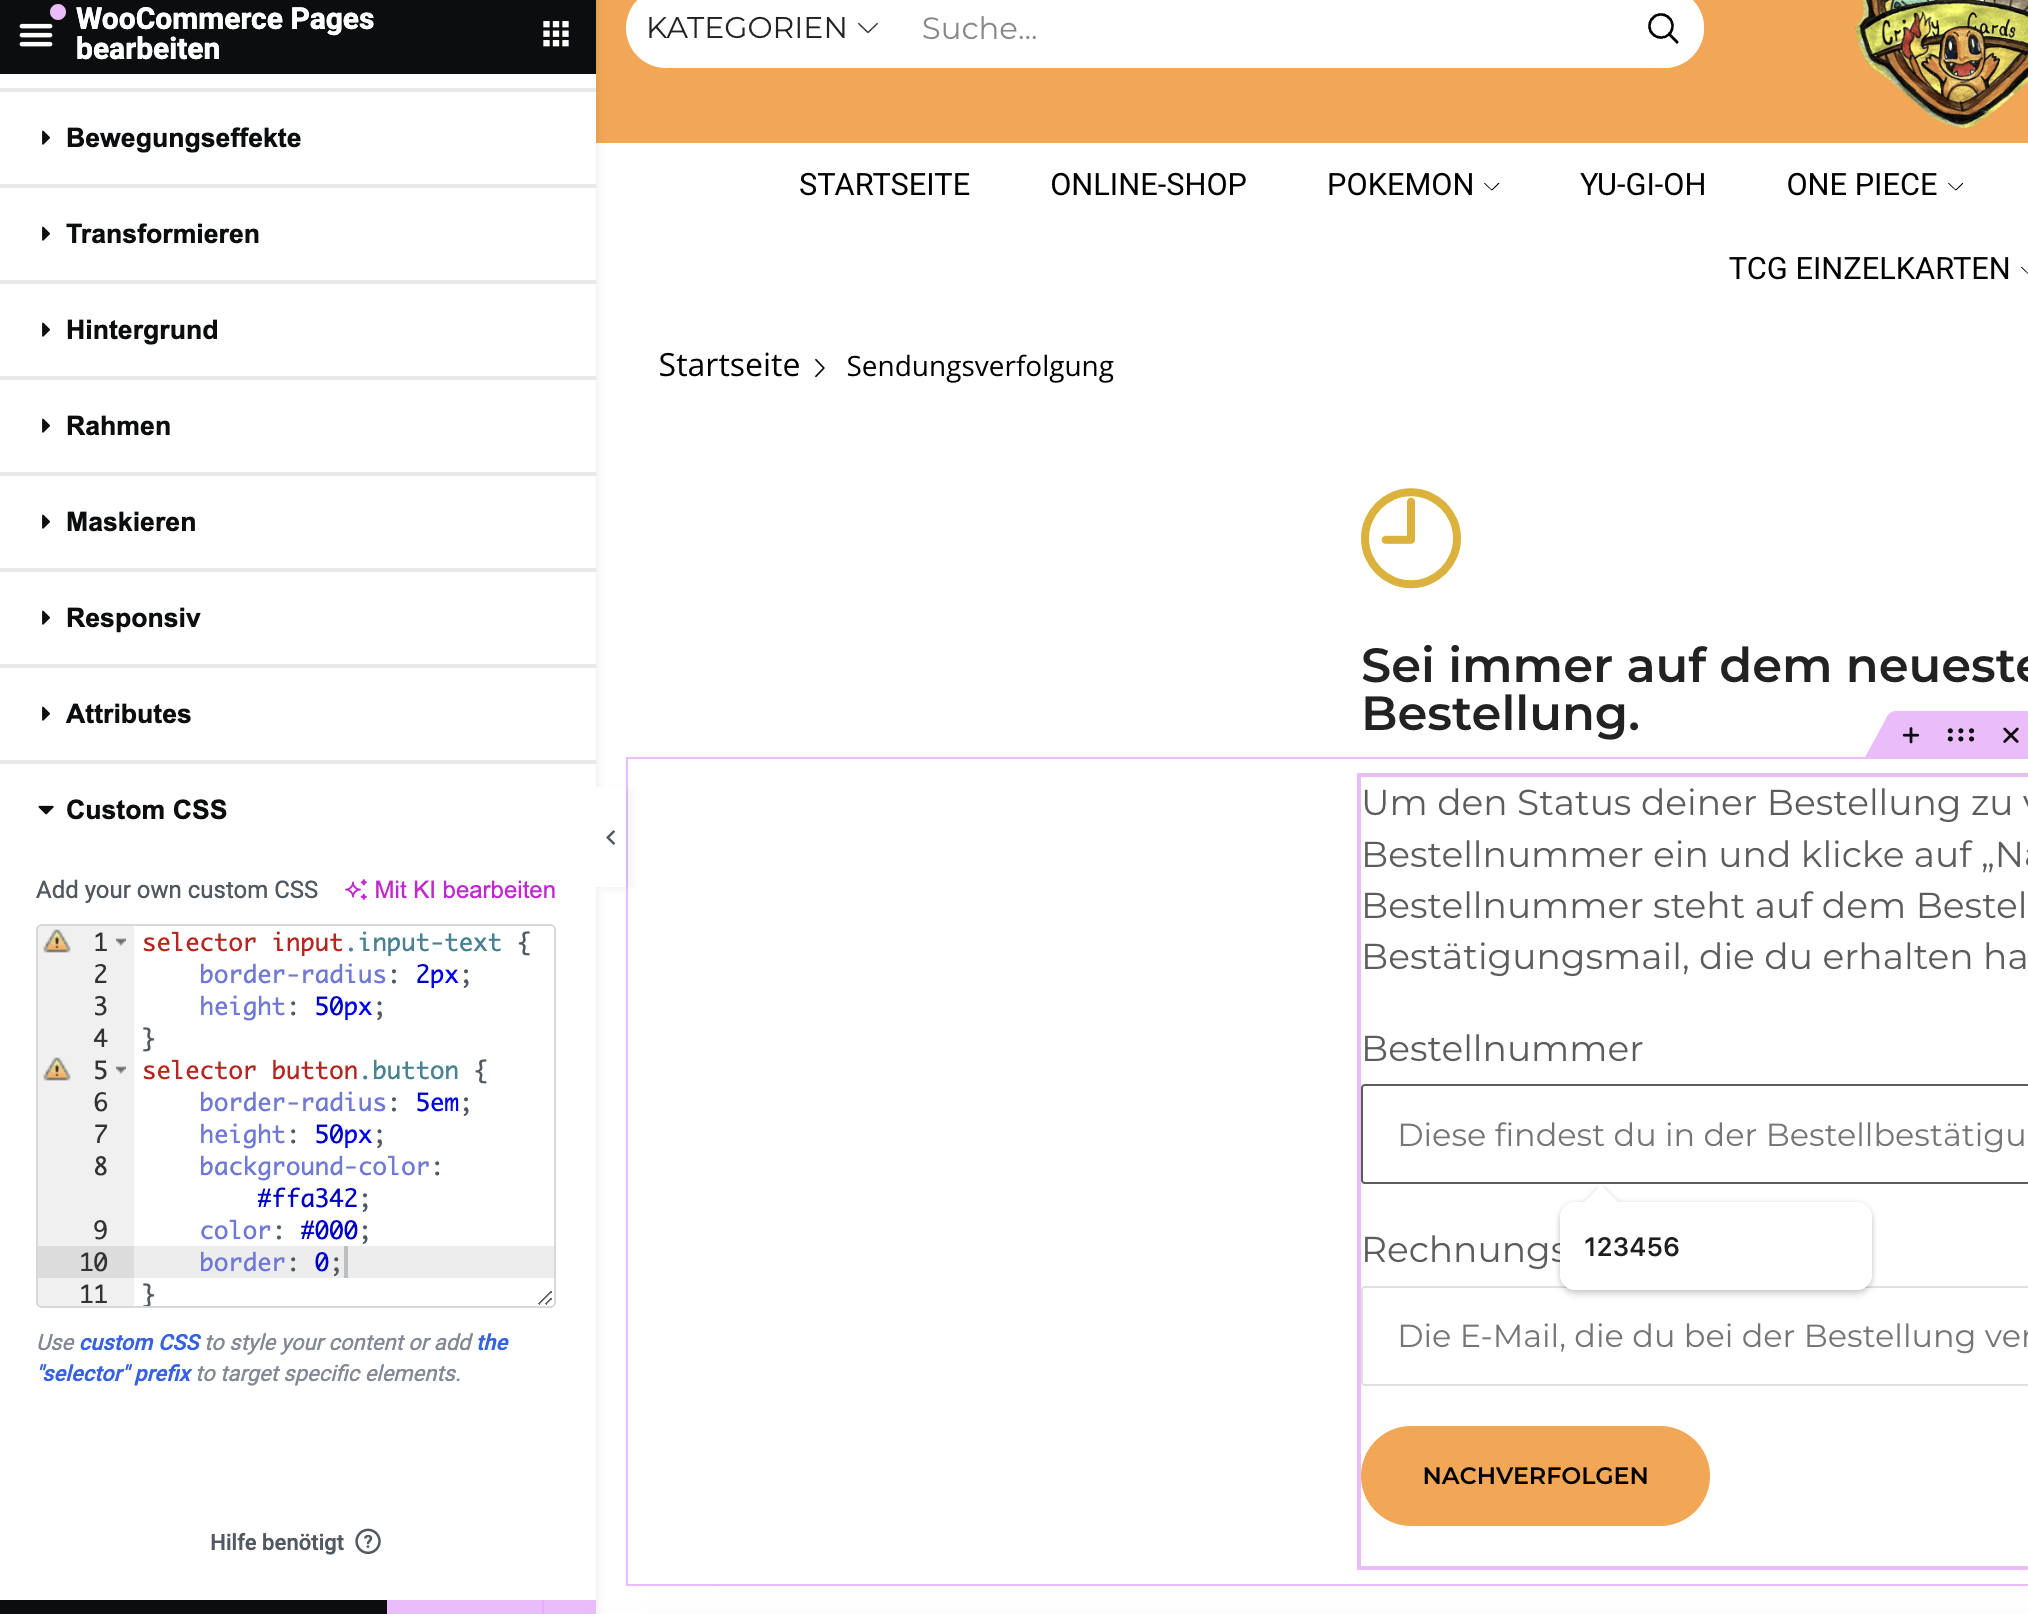The image size is (2028, 1614).
Task: Open the KATEGORIEN dropdown
Action: tap(762, 28)
